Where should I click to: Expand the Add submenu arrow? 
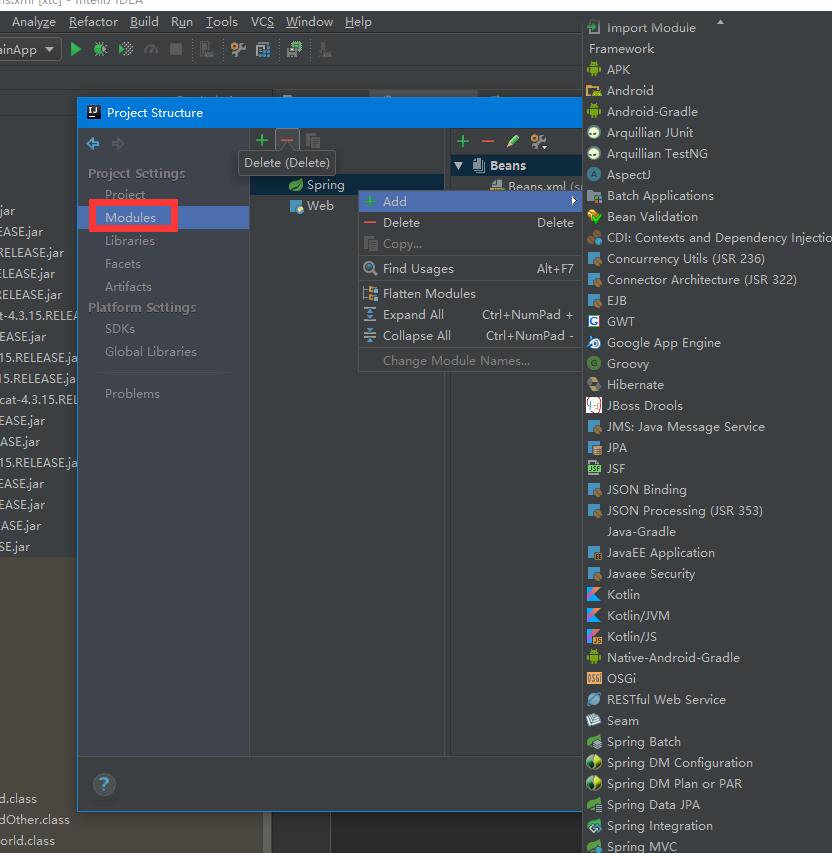(x=574, y=201)
